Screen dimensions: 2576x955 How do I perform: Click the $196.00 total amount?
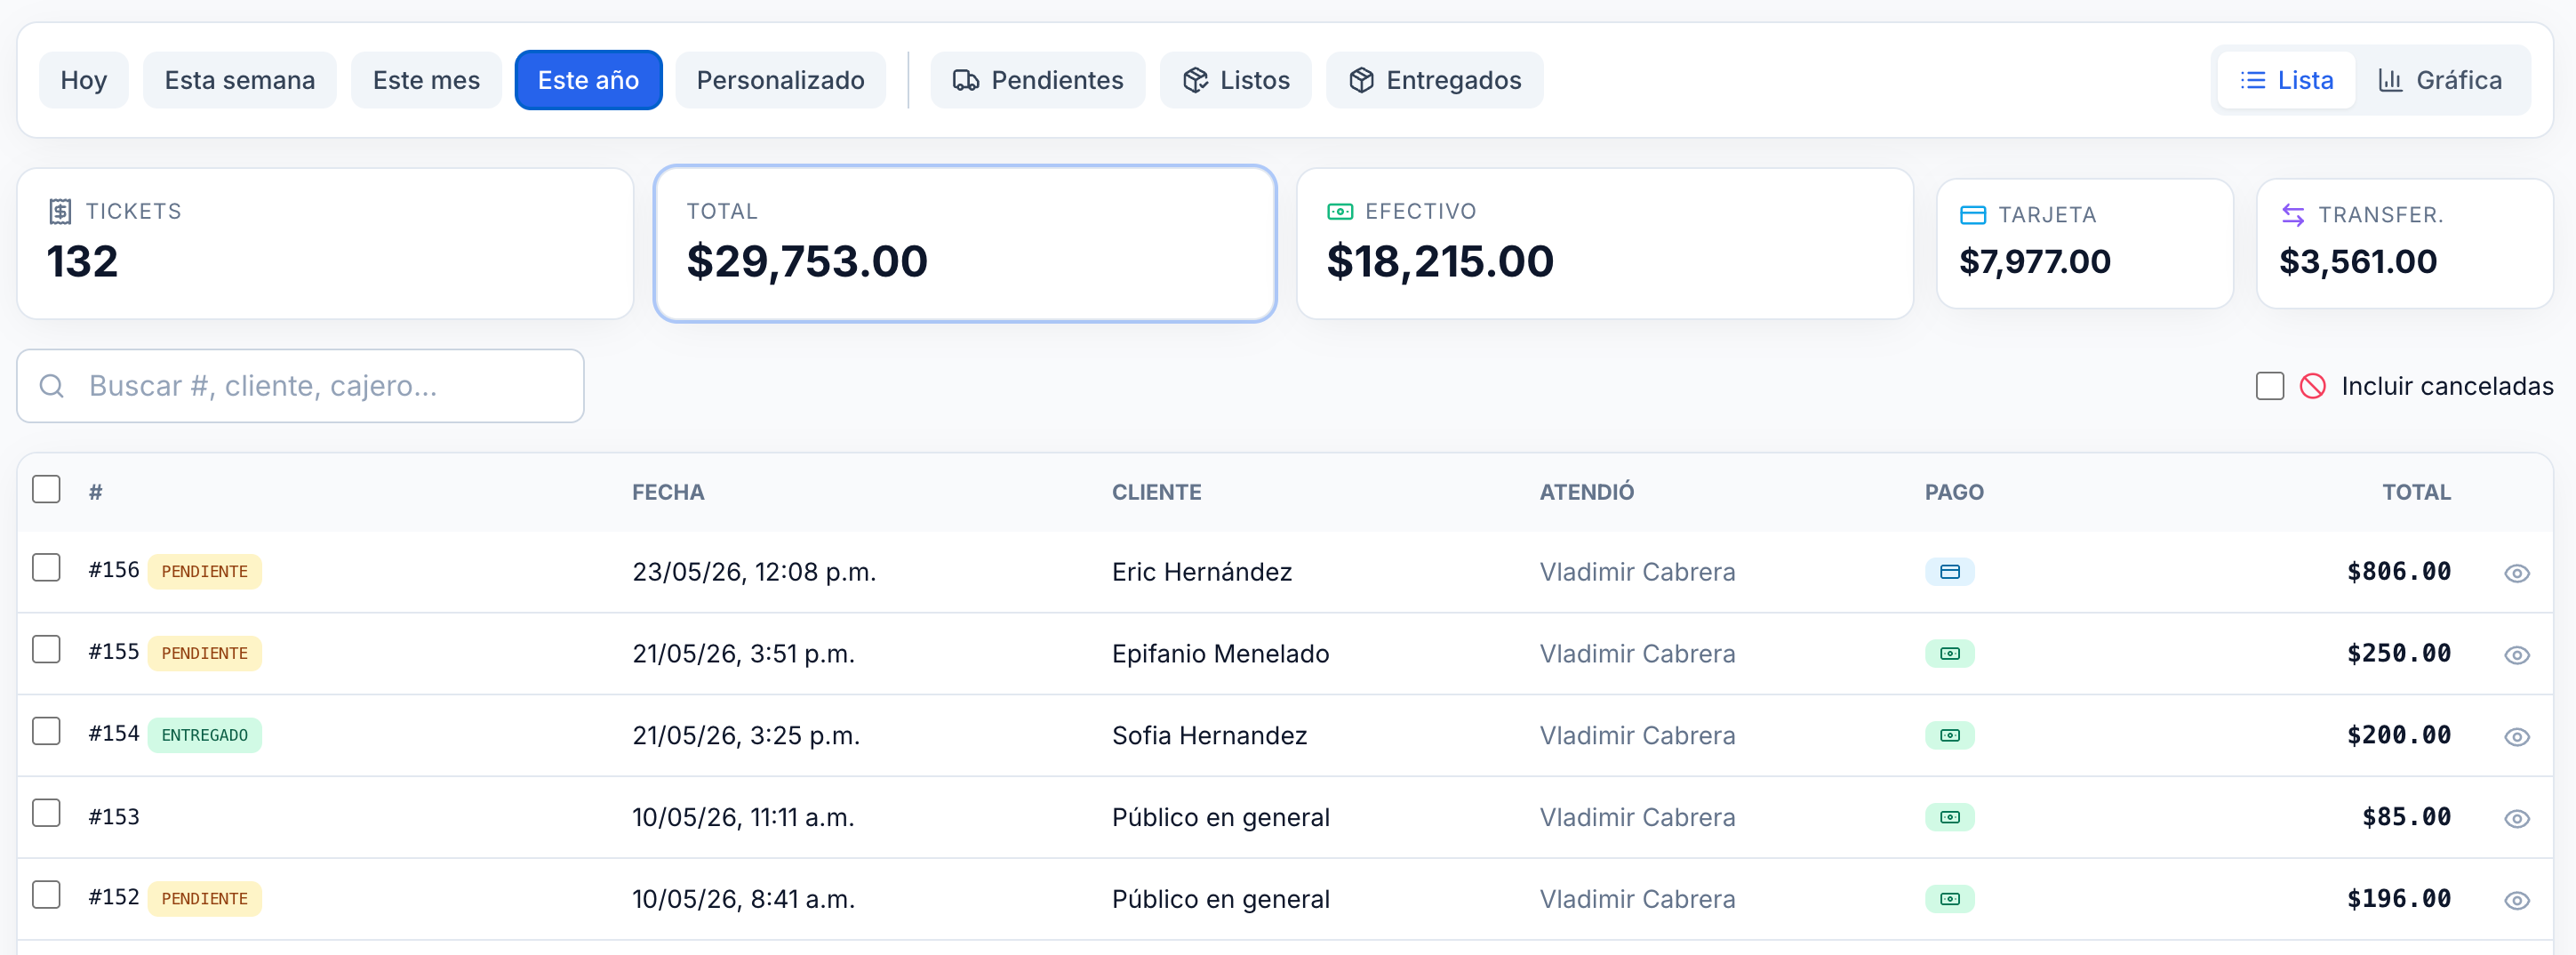pos(2398,899)
